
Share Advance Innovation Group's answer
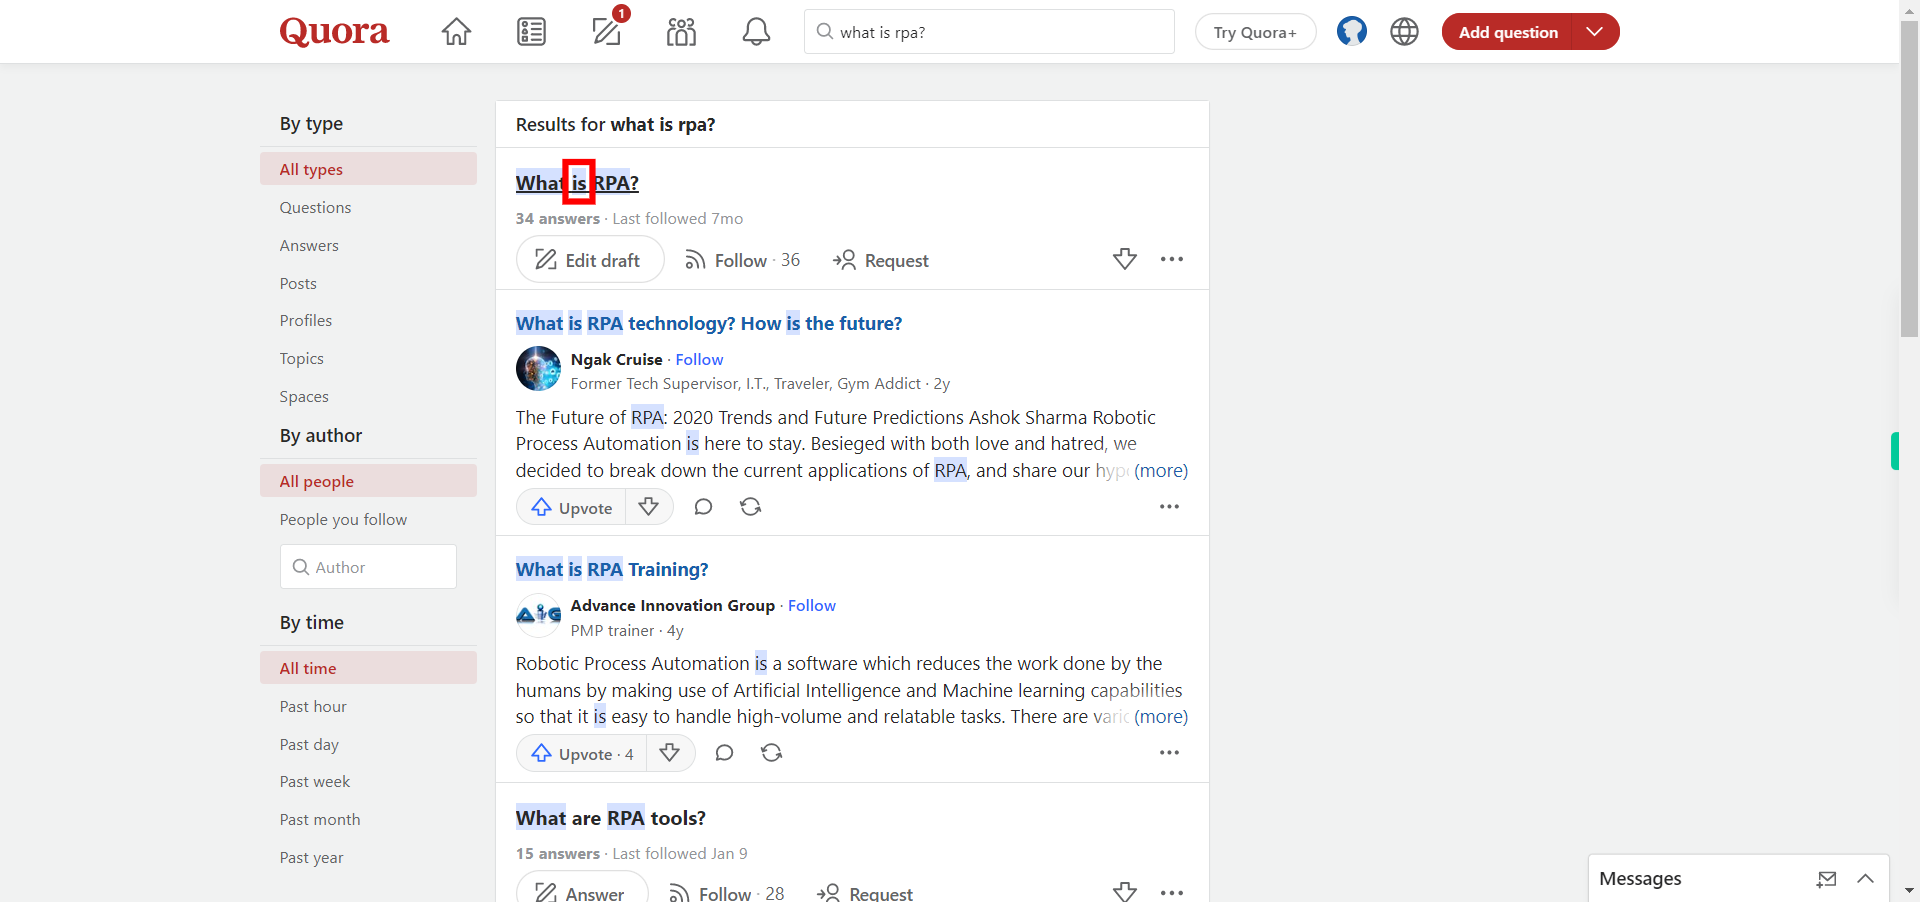click(x=772, y=753)
